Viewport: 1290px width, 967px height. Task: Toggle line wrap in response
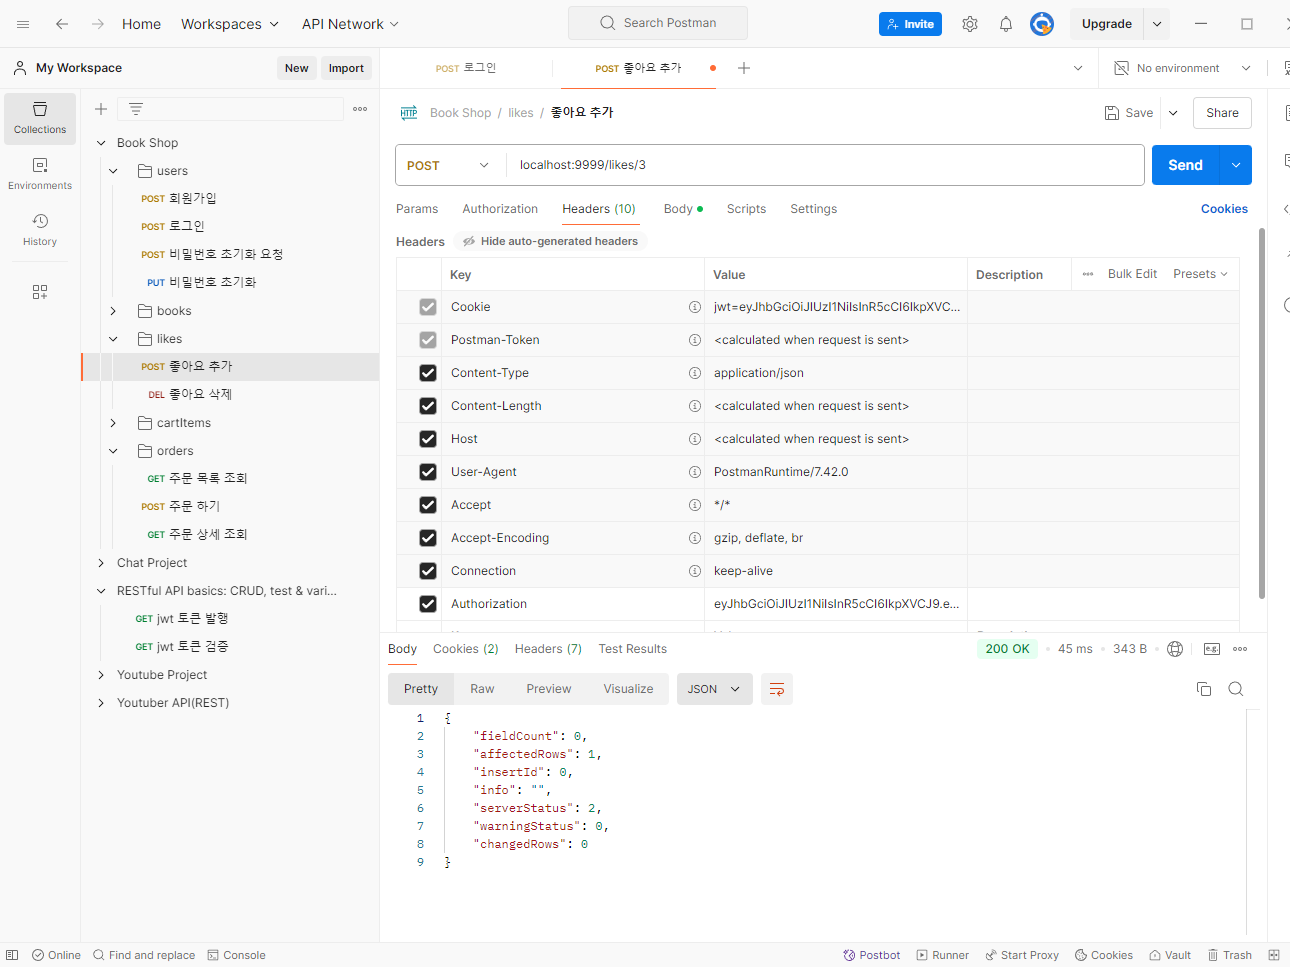click(x=777, y=689)
